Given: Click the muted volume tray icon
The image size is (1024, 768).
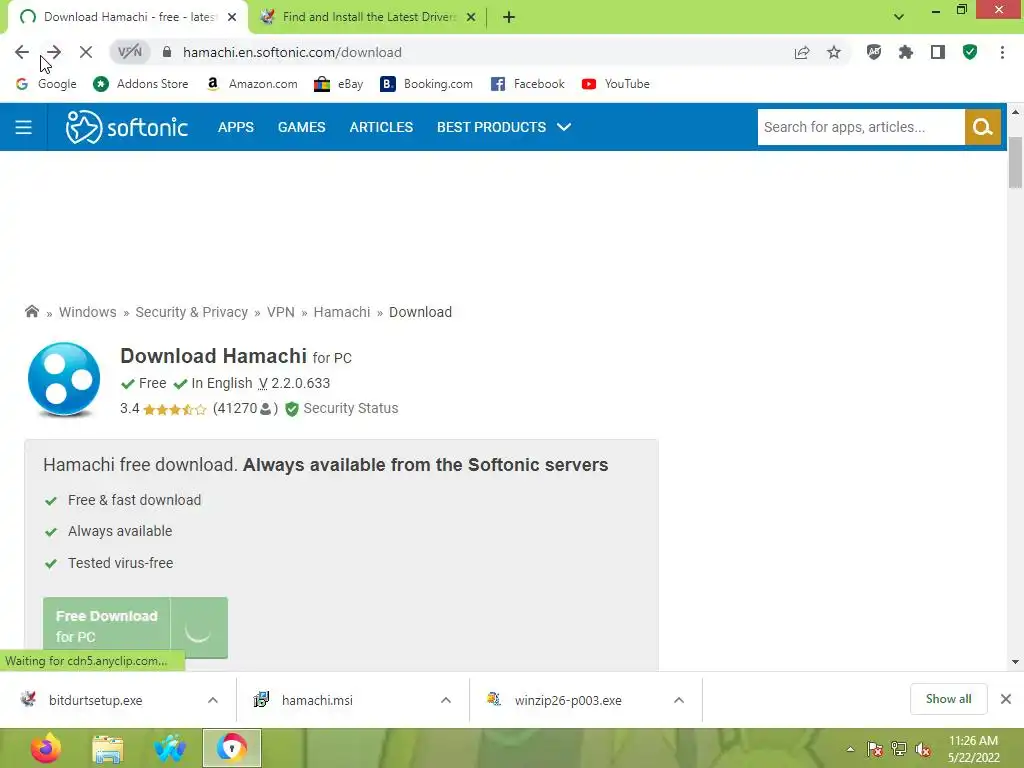Looking at the screenshot, I should pyautogui.click(x=923, y=749).
